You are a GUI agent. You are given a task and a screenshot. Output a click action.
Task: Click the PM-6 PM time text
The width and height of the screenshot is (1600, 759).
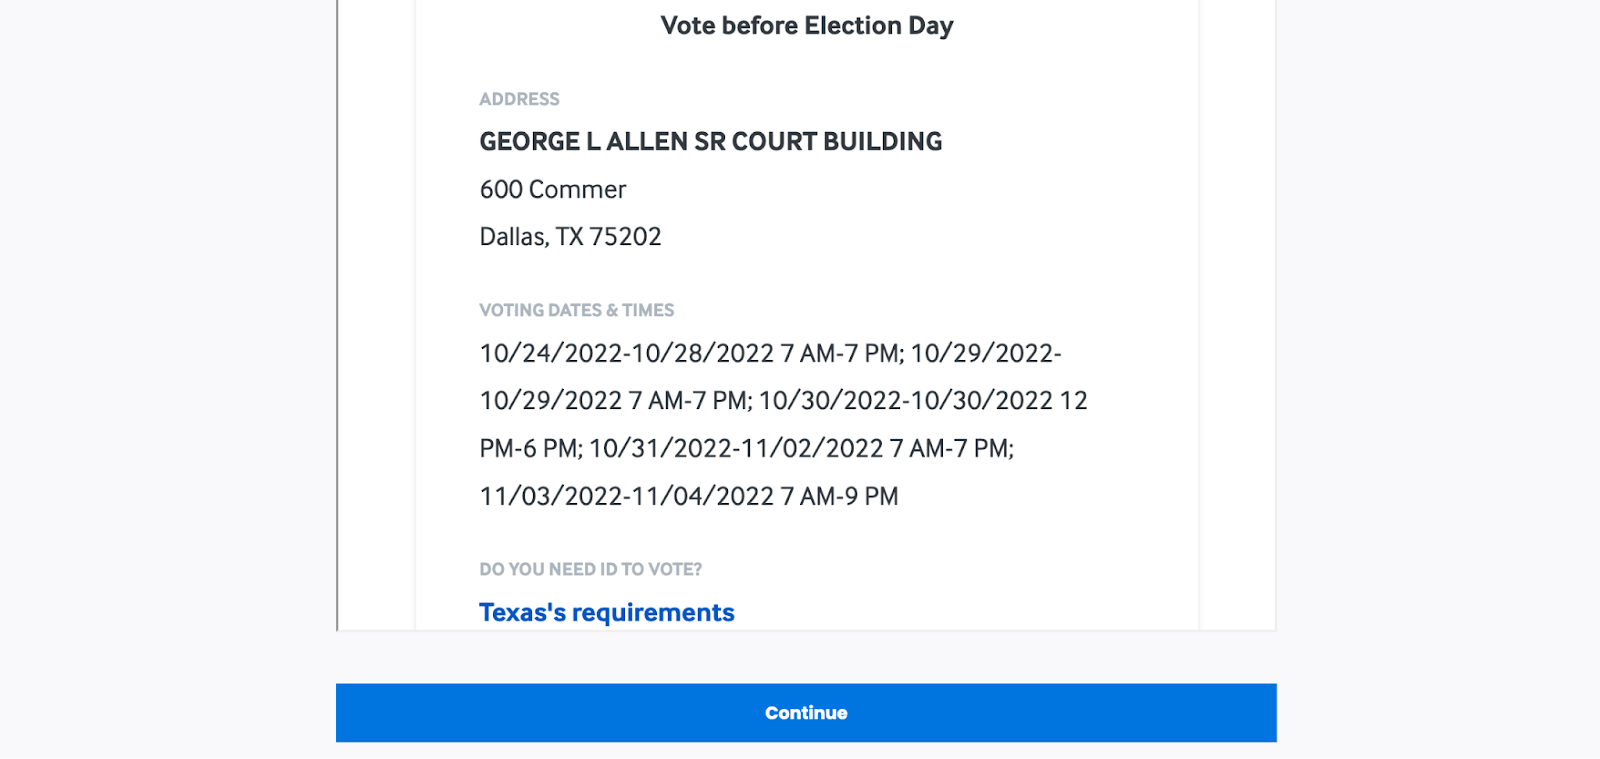pyautogui.click(x=530, y=449)
